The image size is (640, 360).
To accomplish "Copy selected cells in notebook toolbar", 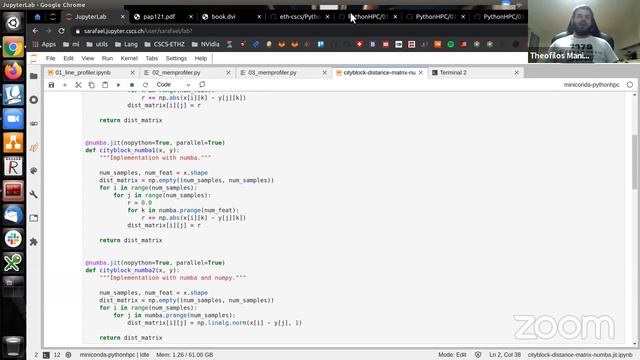I will click(x=91, y=85).
